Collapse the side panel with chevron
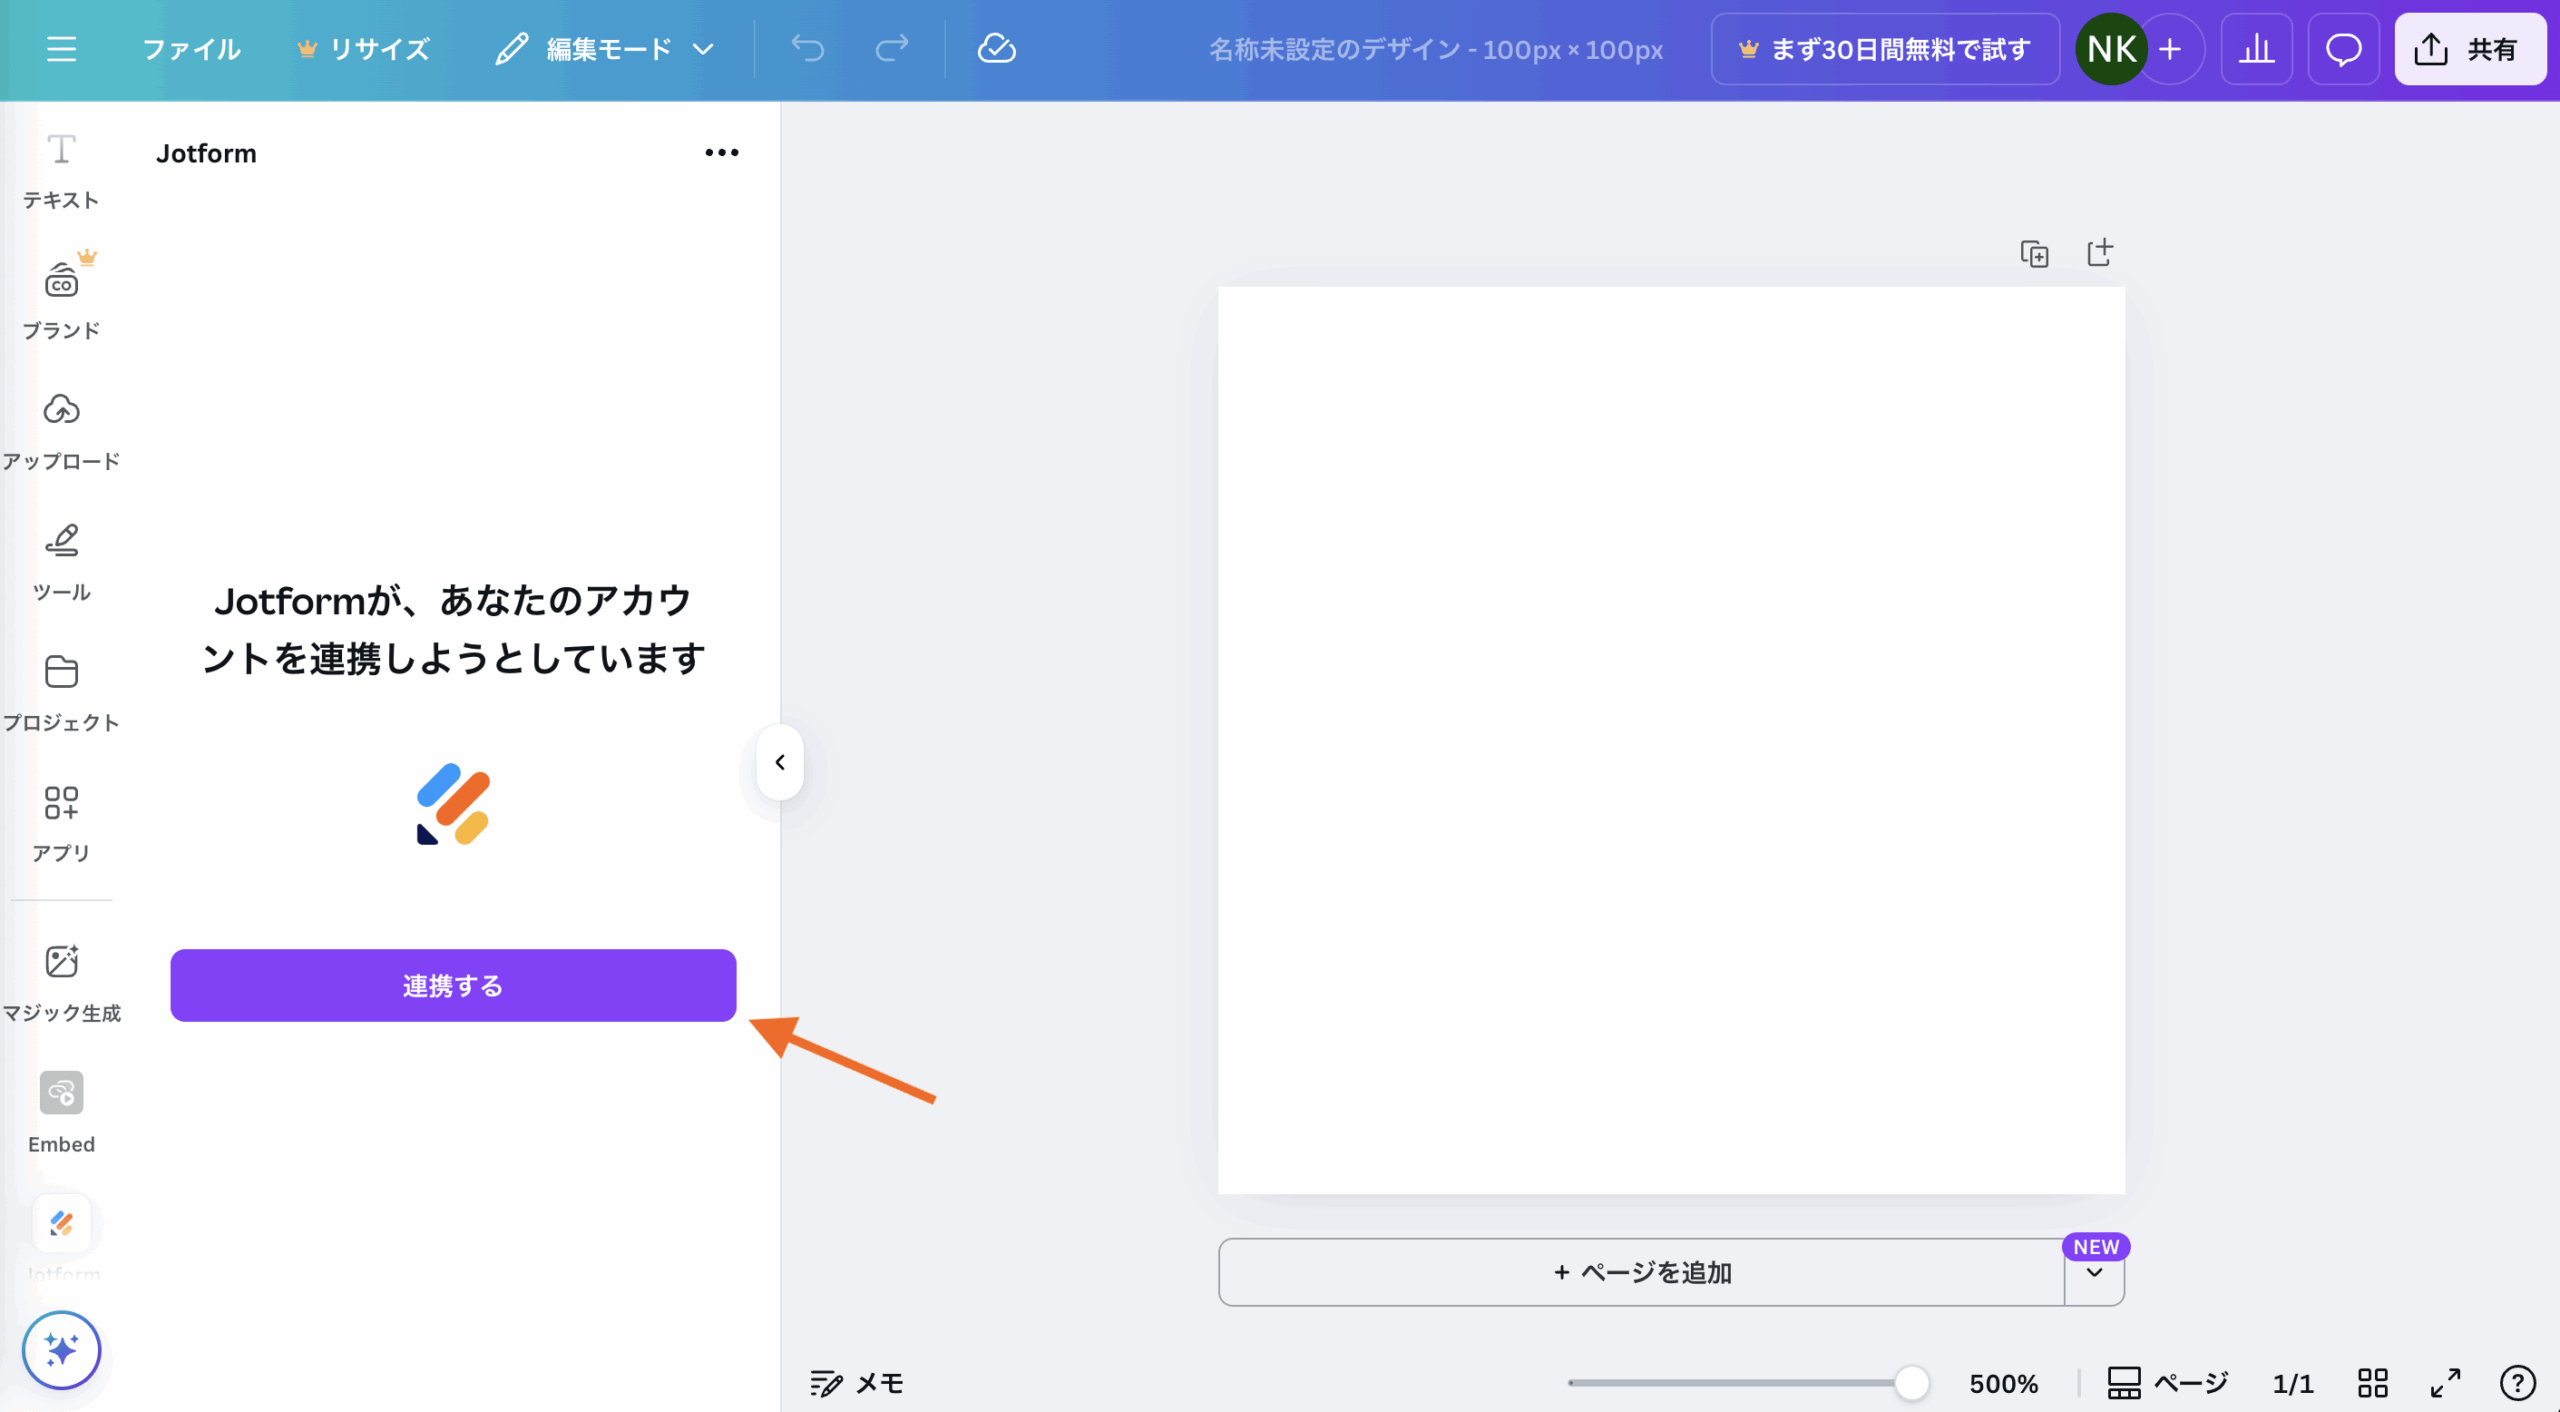 tap(780, 762)
